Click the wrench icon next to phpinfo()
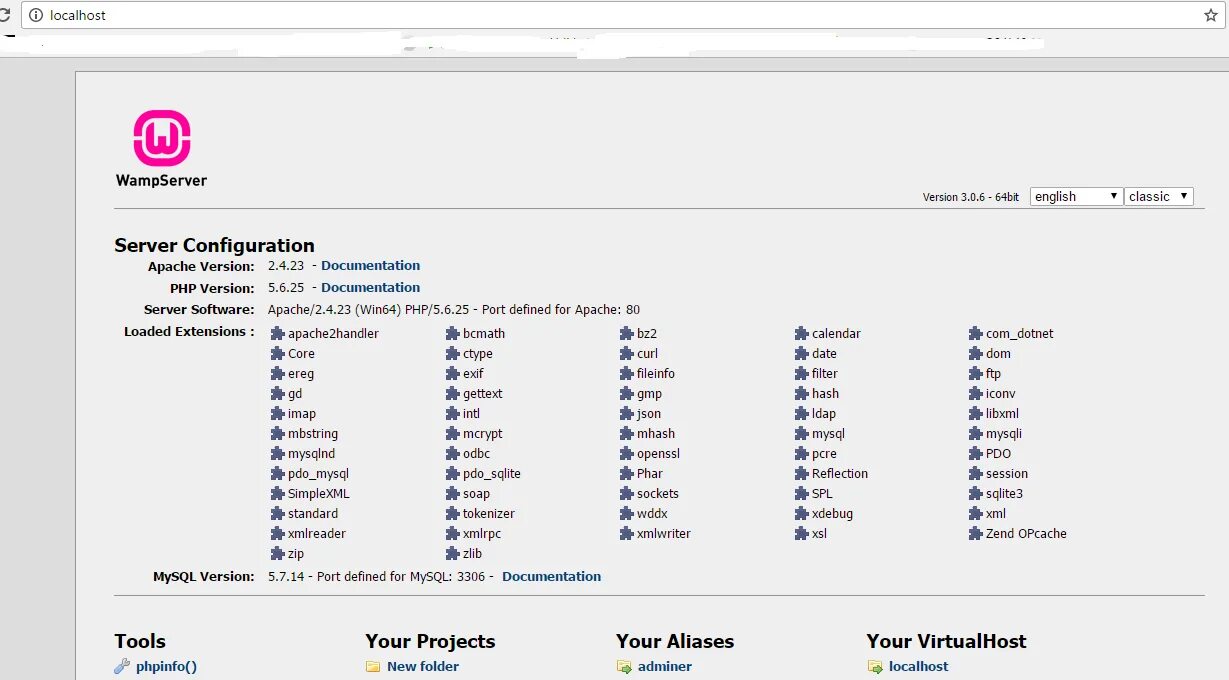Image resolution: width=1229 pixels, height=680 pixels. click(122, 666)
